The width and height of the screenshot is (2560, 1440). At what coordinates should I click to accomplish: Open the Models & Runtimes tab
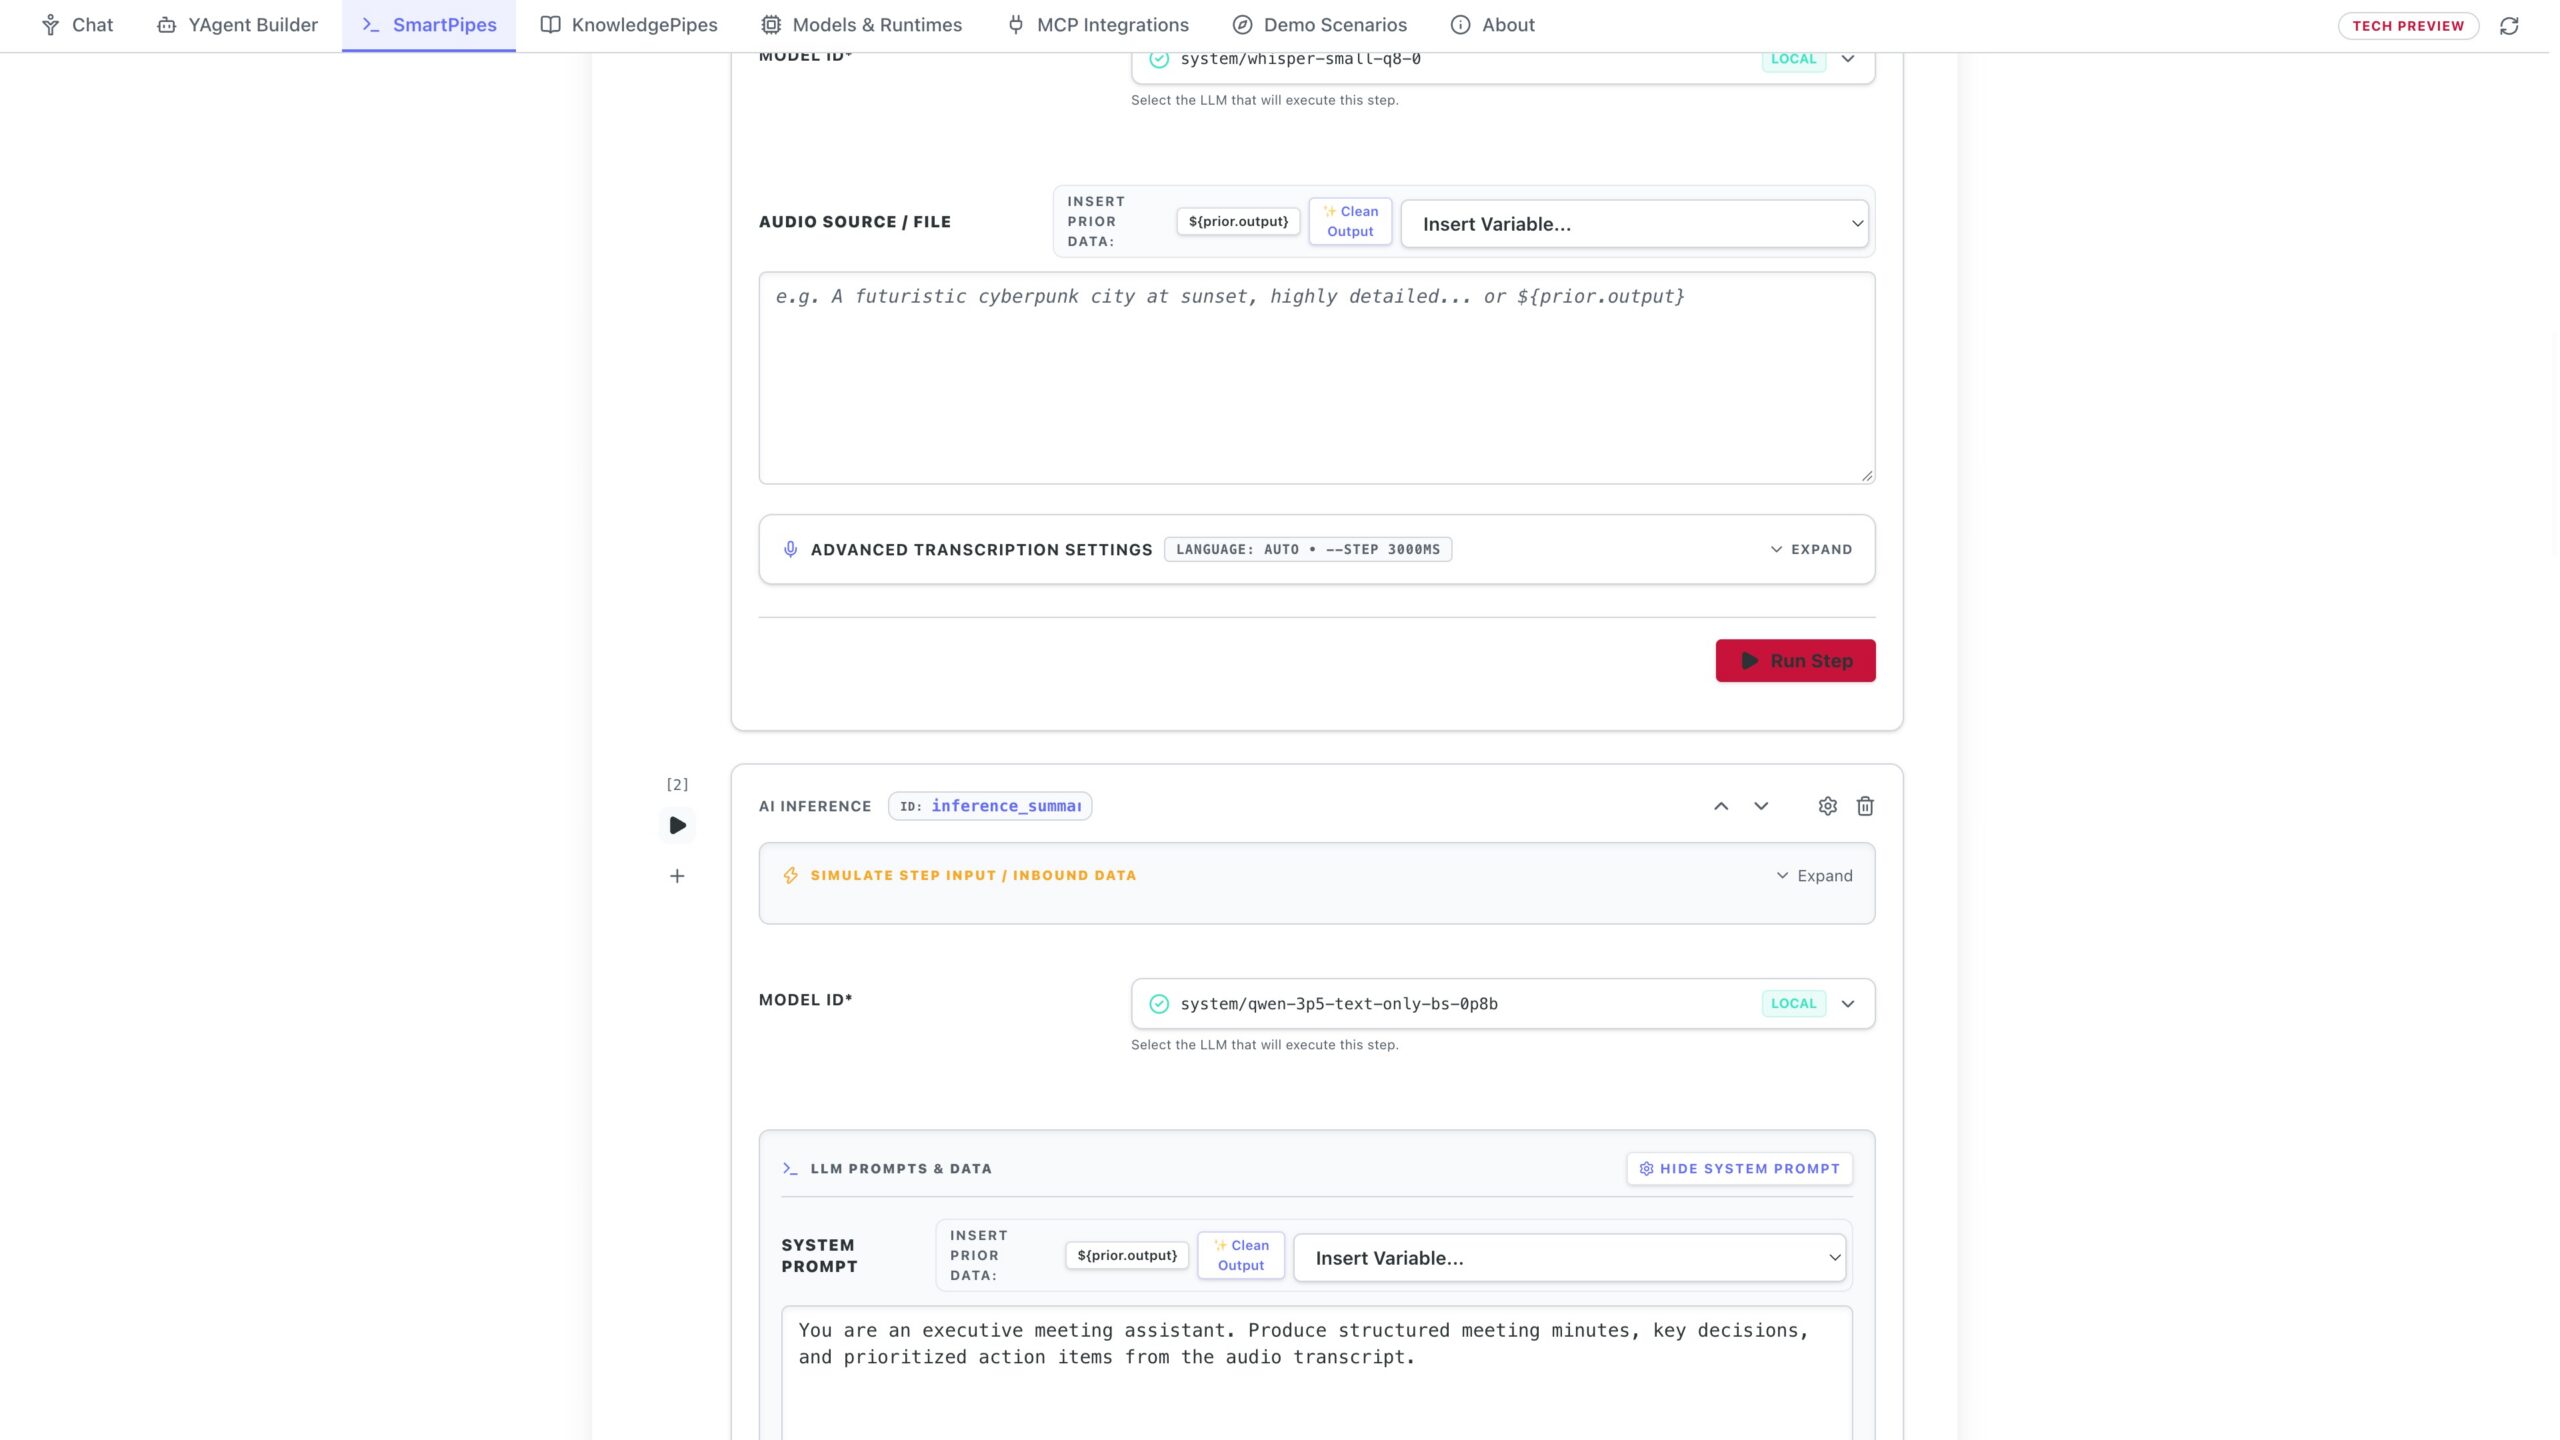[861, 25]
